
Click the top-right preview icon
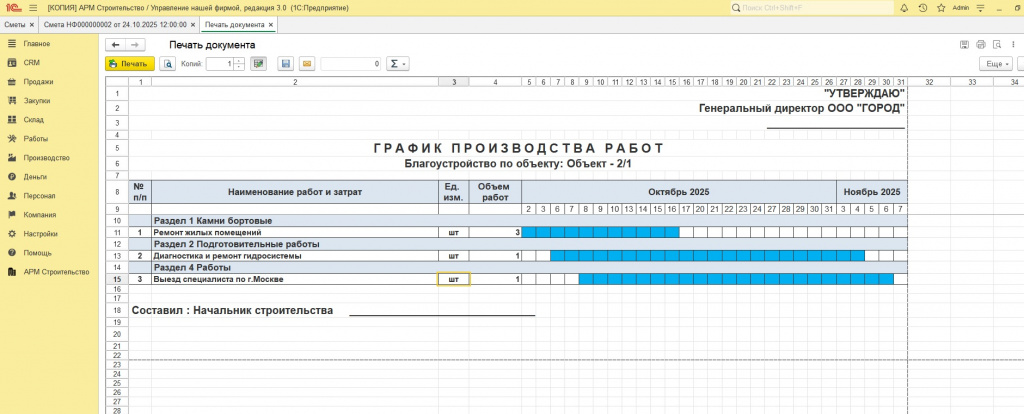tap(997, 44)
